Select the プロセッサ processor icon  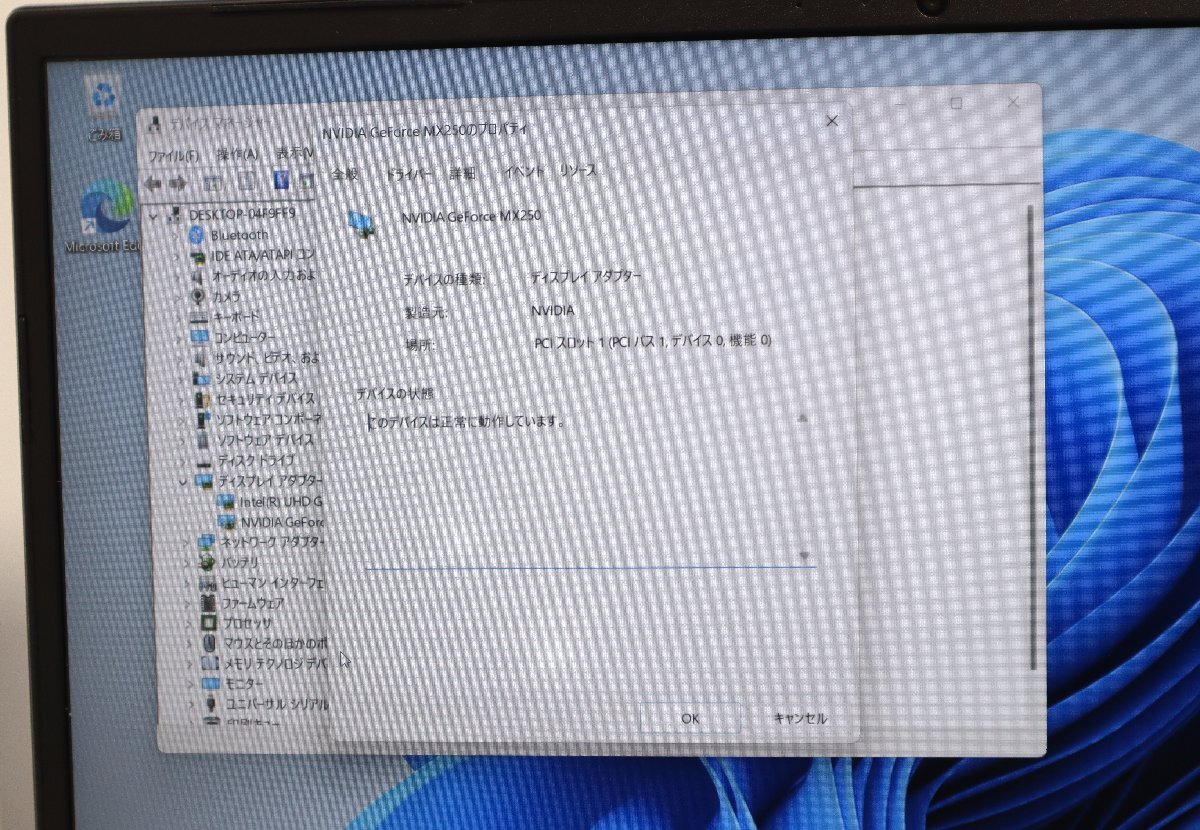tap(209, 623)
